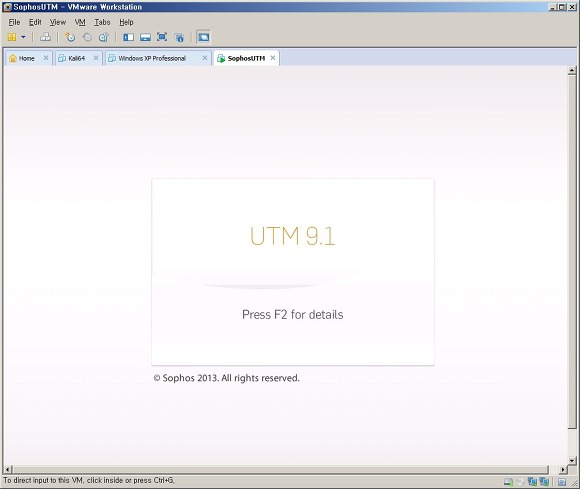The height and width of the screenshot is (489, 580).
Task: Minimize the VMware Workstation window
Action: pyautogui.click(x=553, y=7)
